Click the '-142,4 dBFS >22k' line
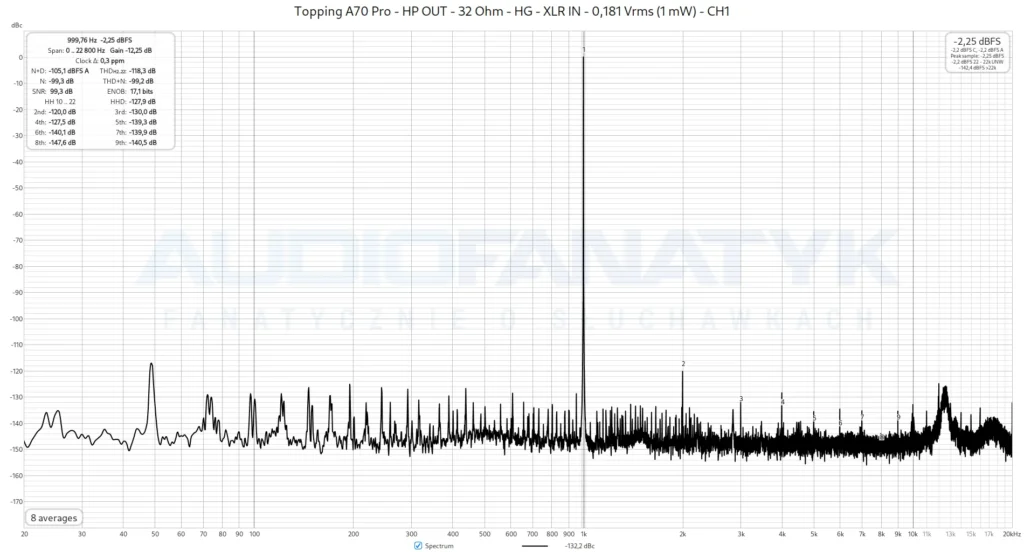This screenshot has height=552, width=1024. coord(977,67)
